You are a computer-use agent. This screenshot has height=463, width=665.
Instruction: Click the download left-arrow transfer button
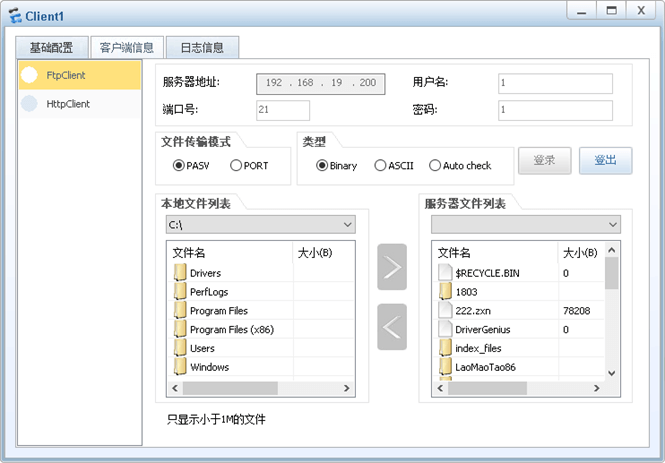tap(392, 327)
